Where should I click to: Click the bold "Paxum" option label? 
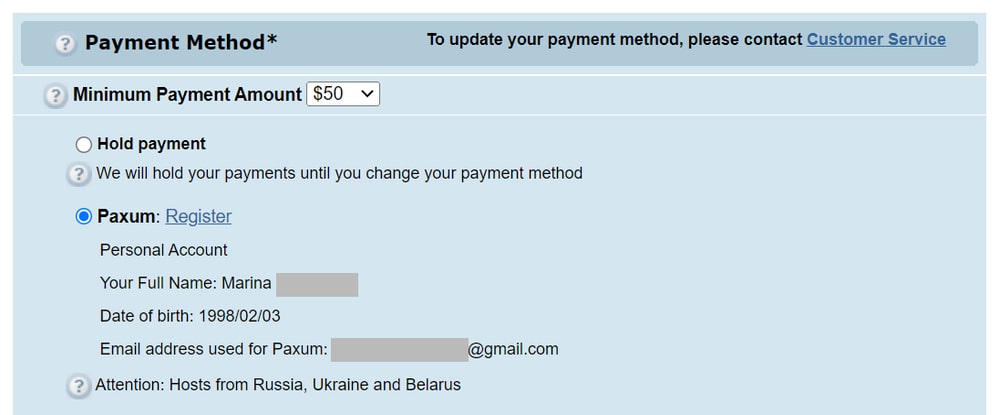point(127,216)
